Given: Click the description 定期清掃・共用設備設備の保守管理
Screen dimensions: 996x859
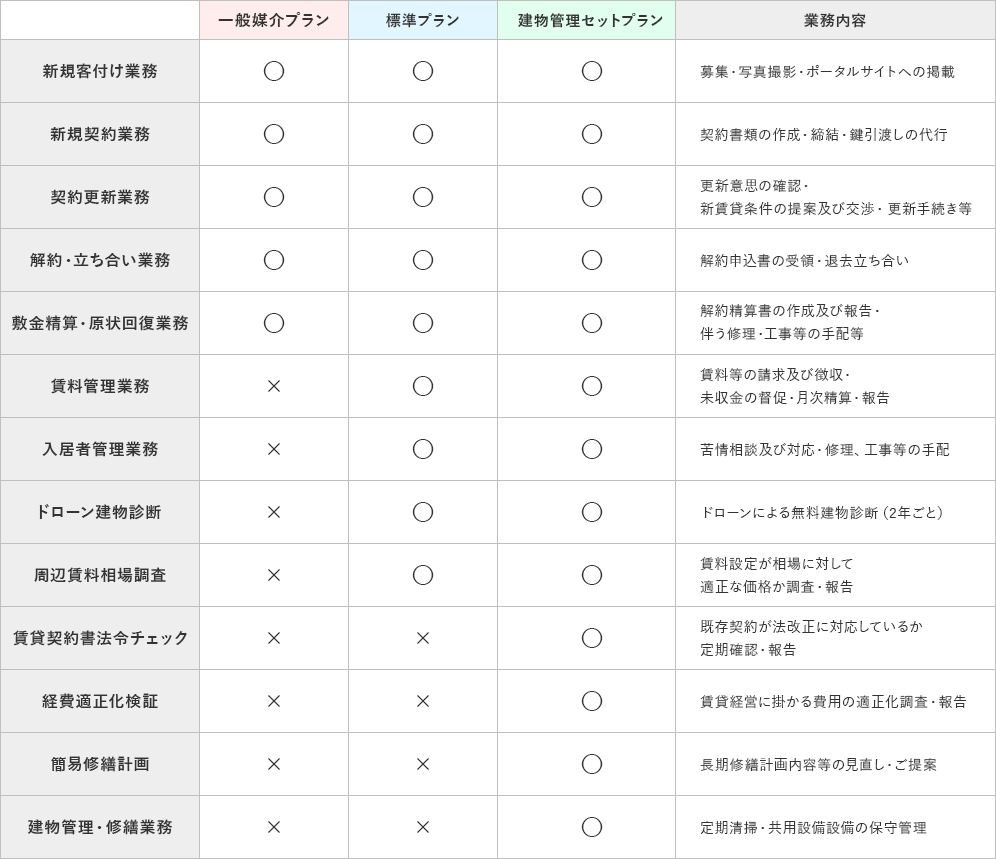Looking at the screenshot, I should coord(813,827).
